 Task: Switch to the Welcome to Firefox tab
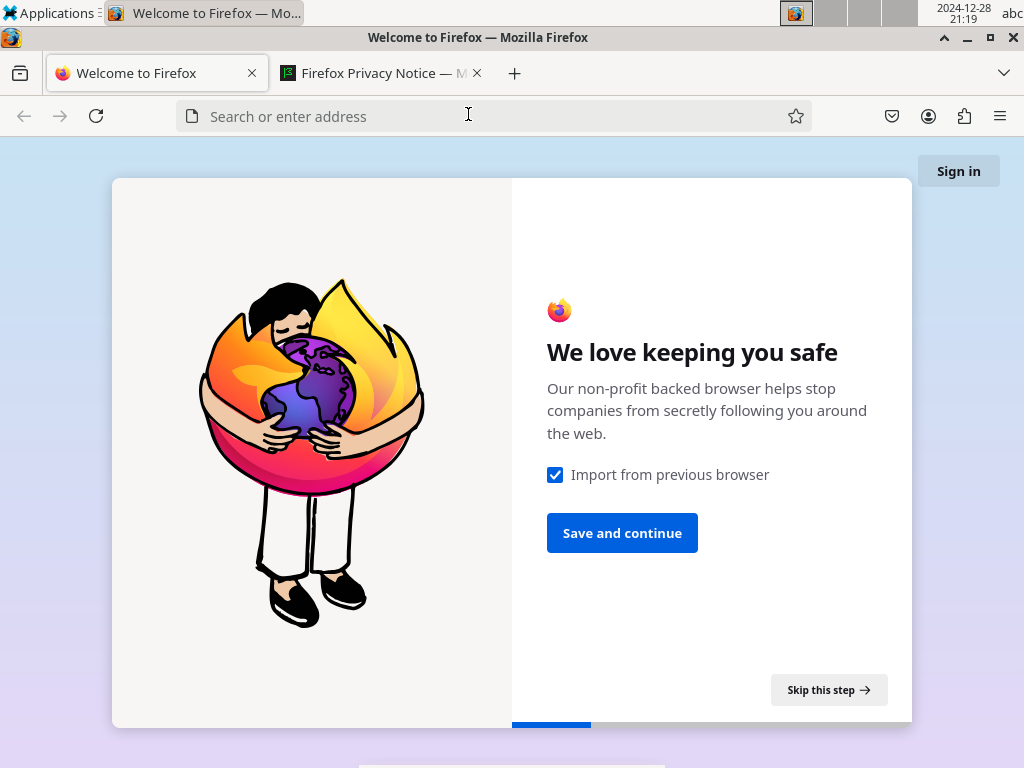click(157, 73)
